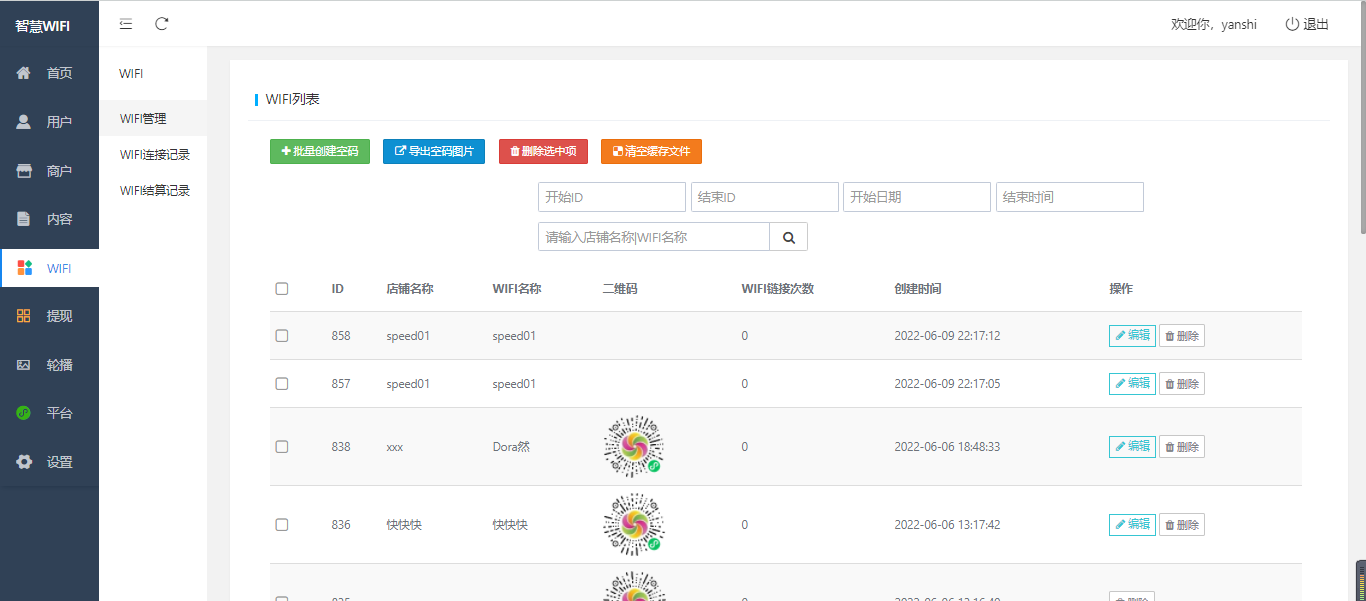The height and width of the screenshot is (601, 1366).
Task: Click 删除 for row 858
Action: tap(1182, 336)
